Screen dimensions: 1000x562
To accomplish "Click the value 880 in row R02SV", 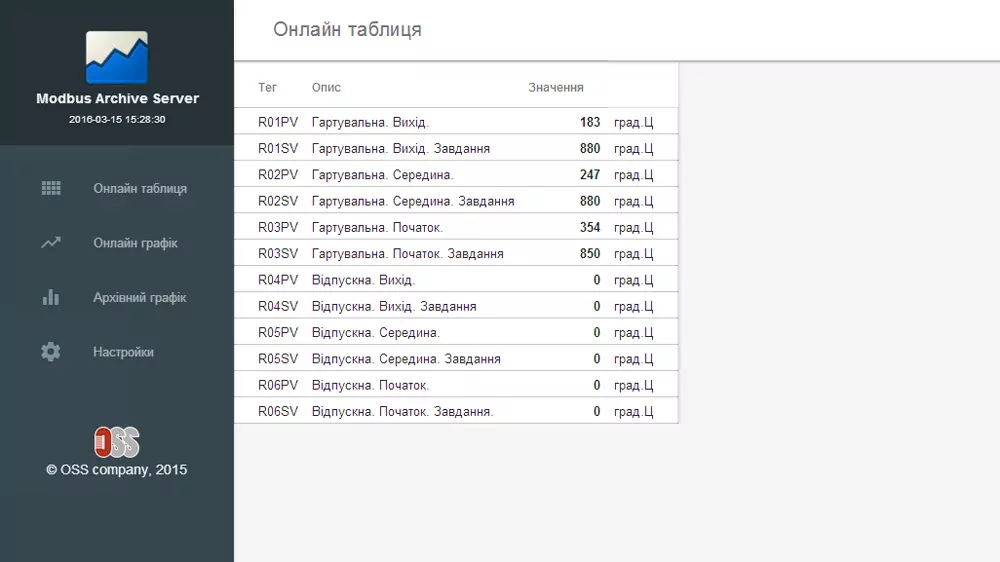I will 590,201.
